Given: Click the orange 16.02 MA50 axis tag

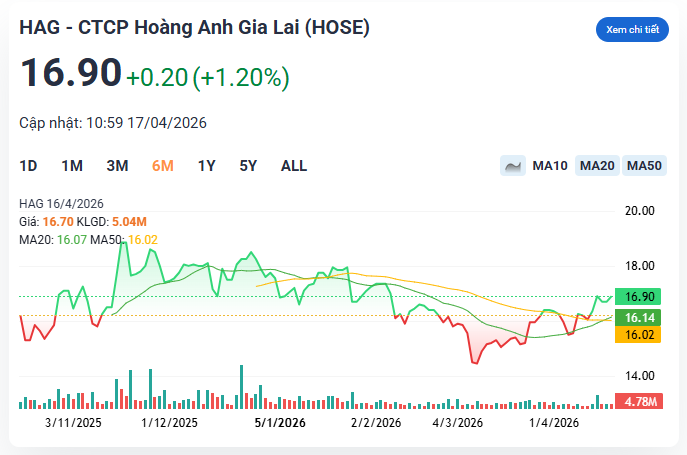Looking at the screenshot, I should point(639,335).
